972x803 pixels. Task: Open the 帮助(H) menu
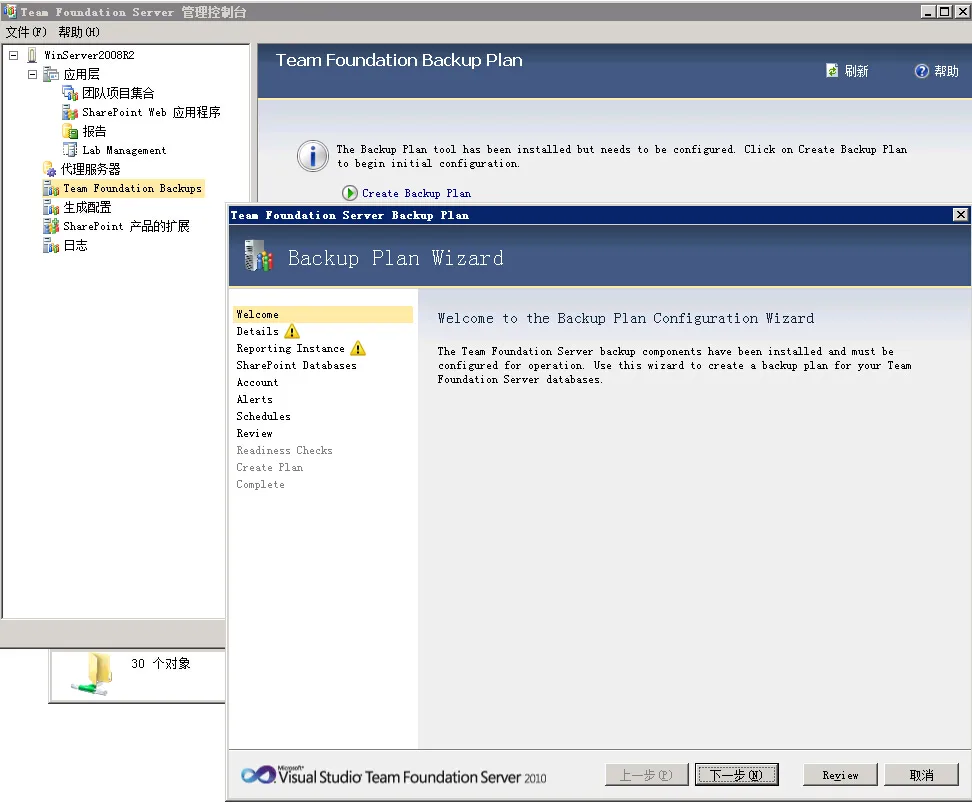click(79, 32)
